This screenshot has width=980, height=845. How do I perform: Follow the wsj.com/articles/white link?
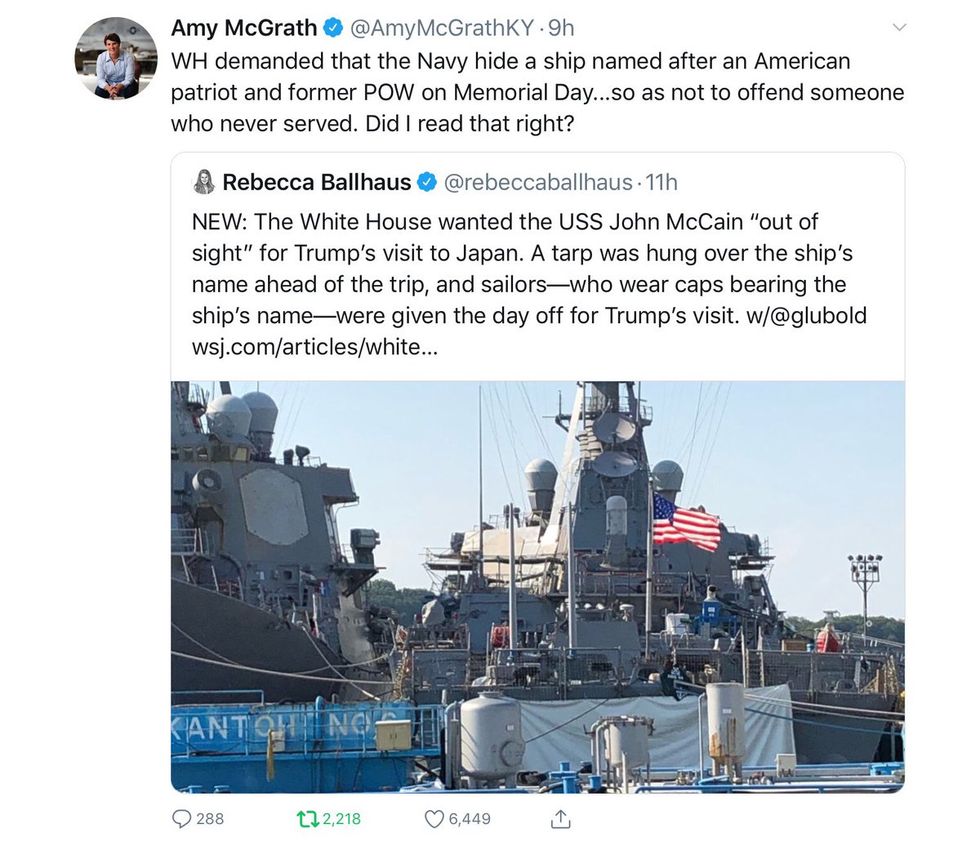point(315,347)
